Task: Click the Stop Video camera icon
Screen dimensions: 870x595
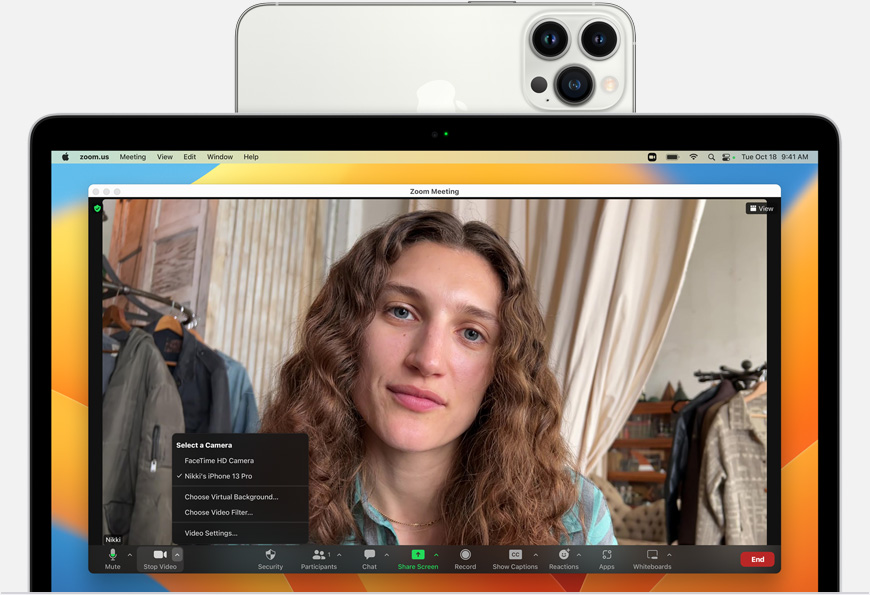Action: [x=159, y=555]
